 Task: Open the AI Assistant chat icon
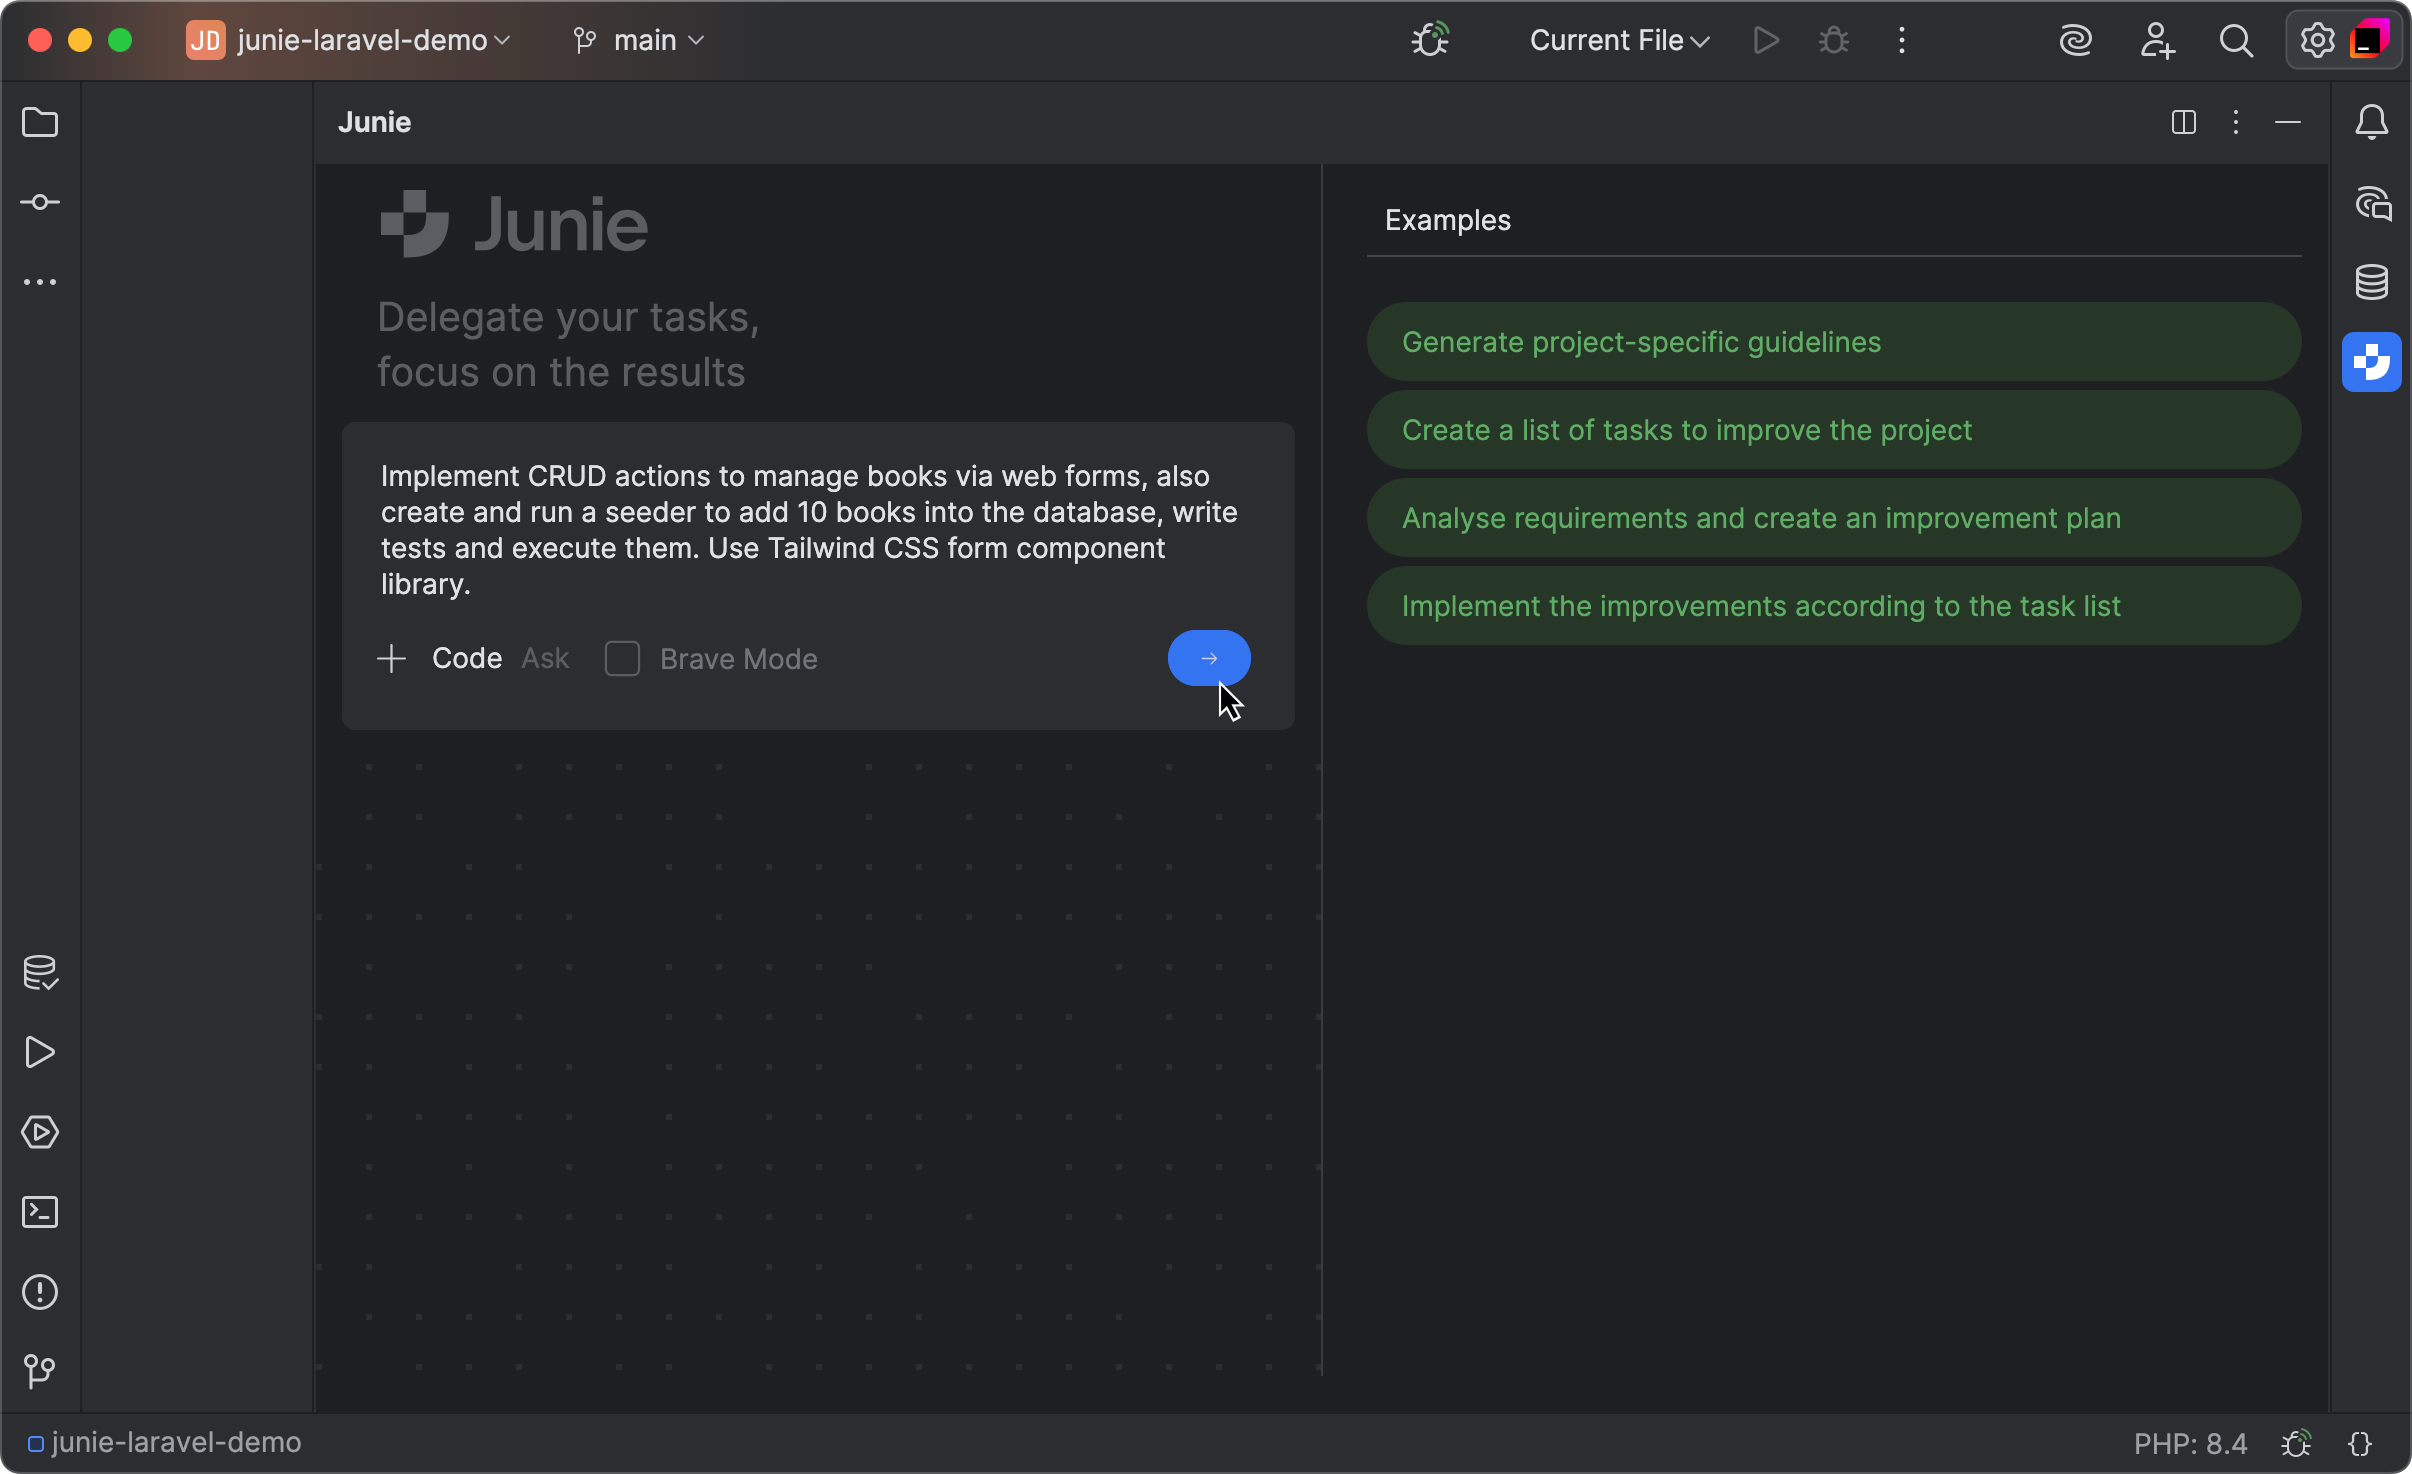coord(2371,203)
